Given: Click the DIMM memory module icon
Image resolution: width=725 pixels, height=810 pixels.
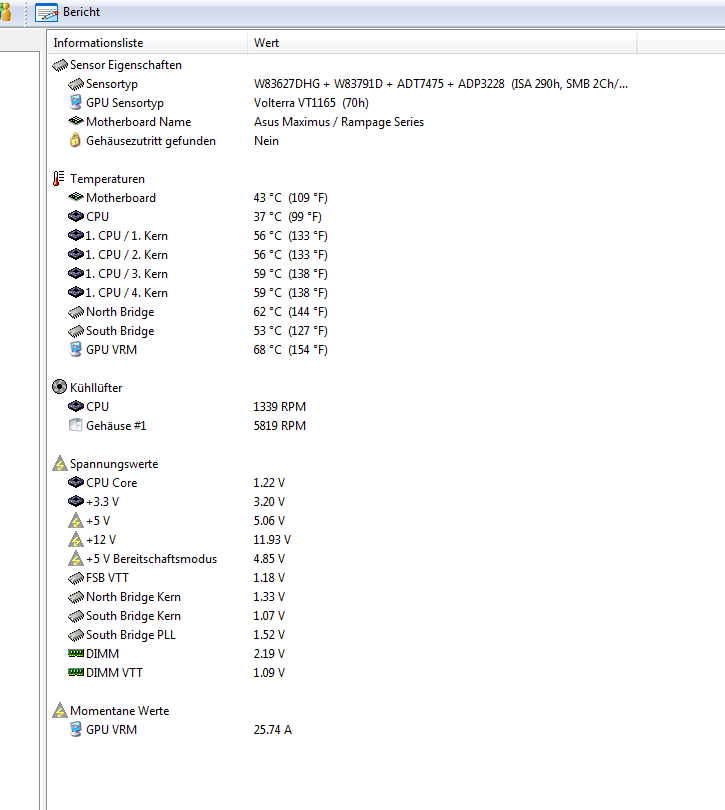Looking at the screenshot, I should tap(76, 653).
